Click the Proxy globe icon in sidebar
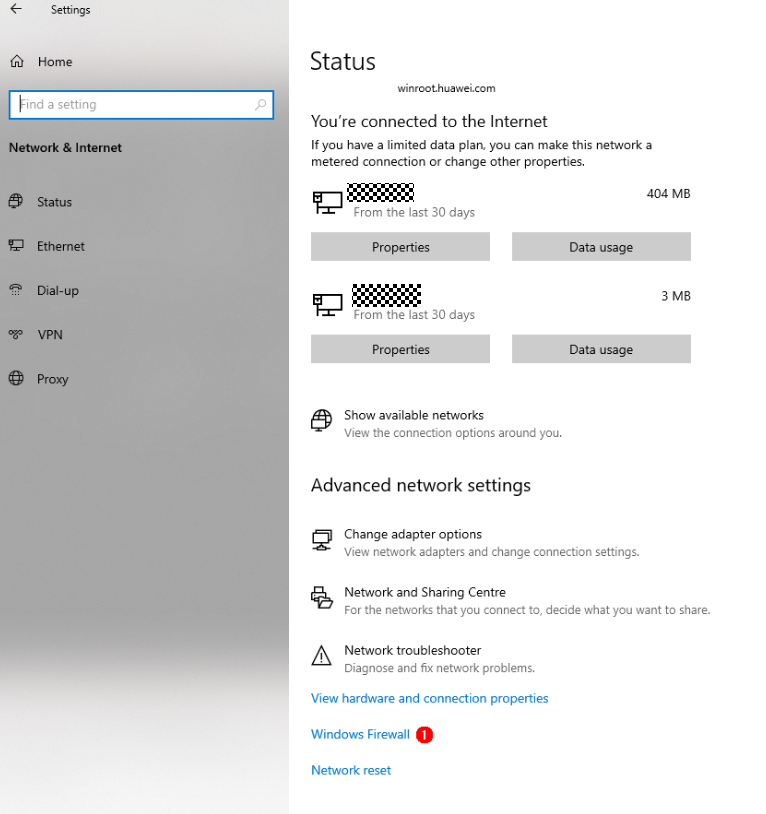 point(16,379)
